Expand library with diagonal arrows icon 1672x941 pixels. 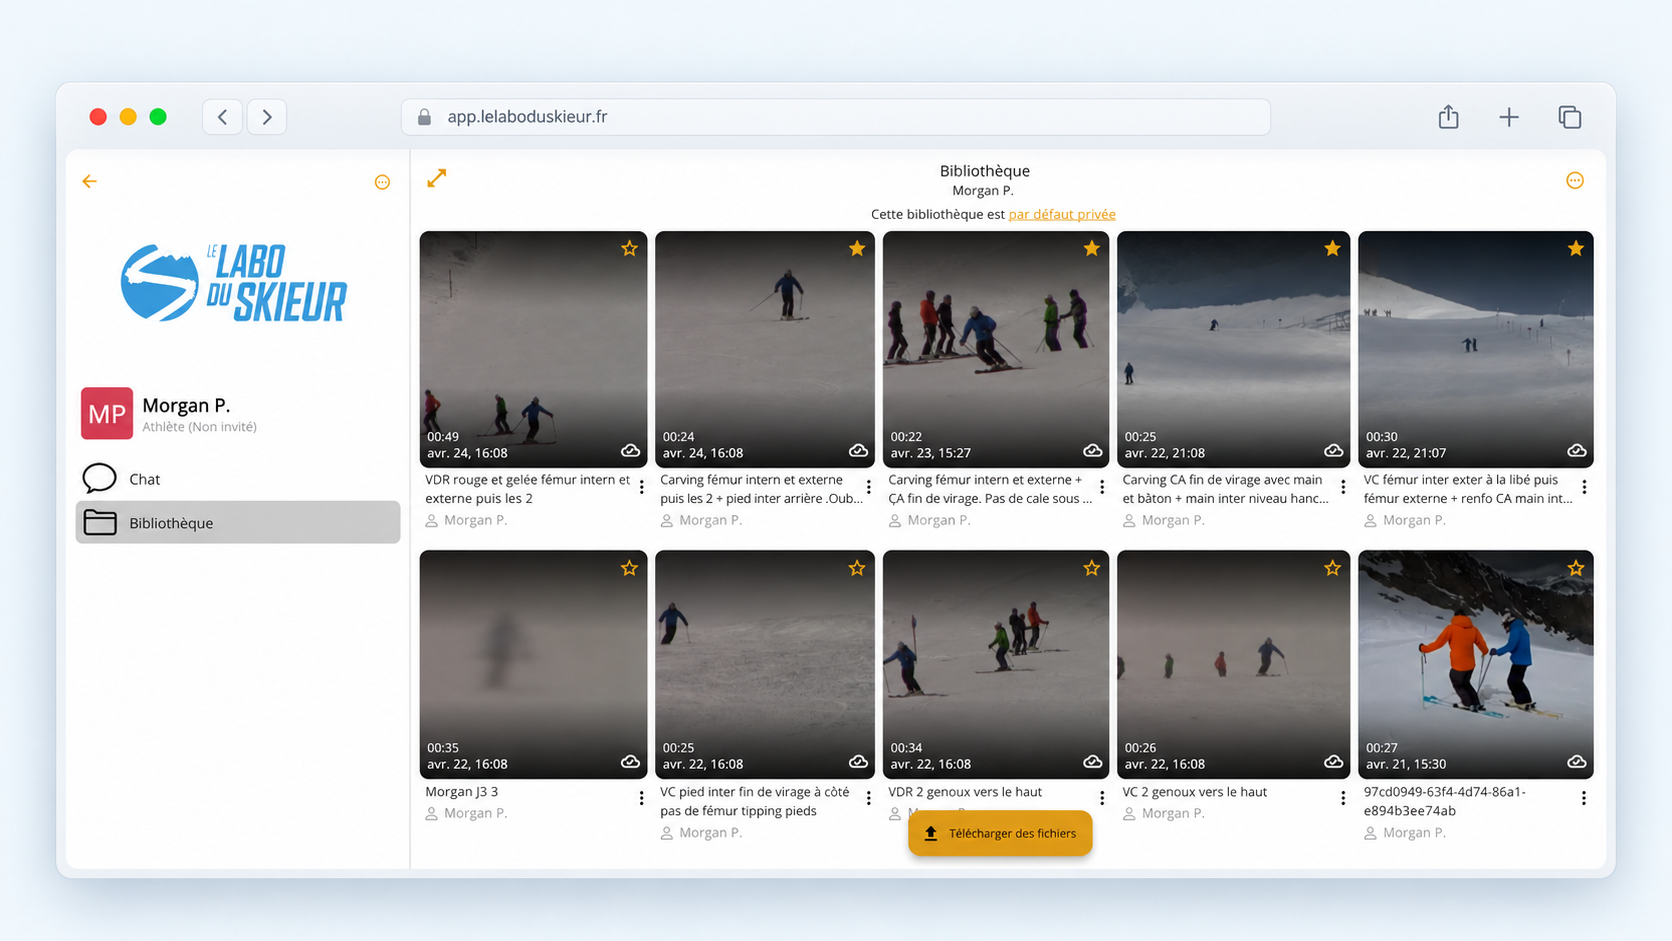[437, 178]
